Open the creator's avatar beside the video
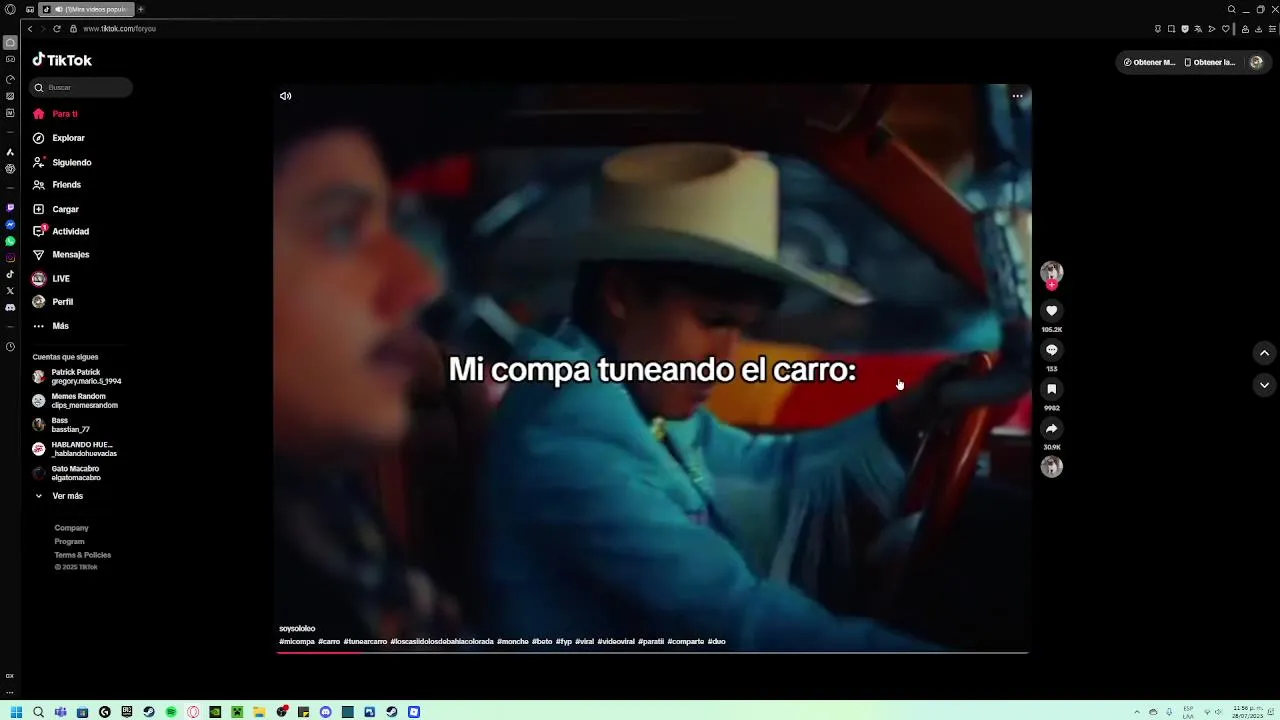Image resolution: width=1280 pixels, height=720 pixels. click(x=1051, y=272)
